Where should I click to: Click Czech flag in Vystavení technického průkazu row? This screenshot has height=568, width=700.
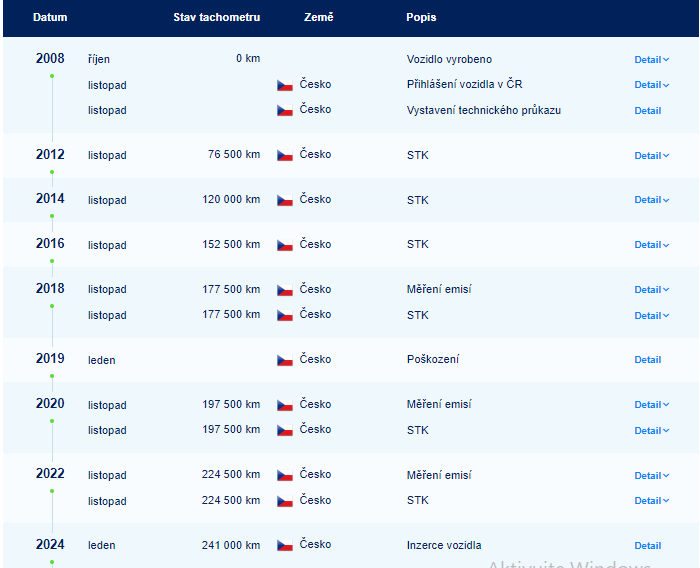point(285,110)
